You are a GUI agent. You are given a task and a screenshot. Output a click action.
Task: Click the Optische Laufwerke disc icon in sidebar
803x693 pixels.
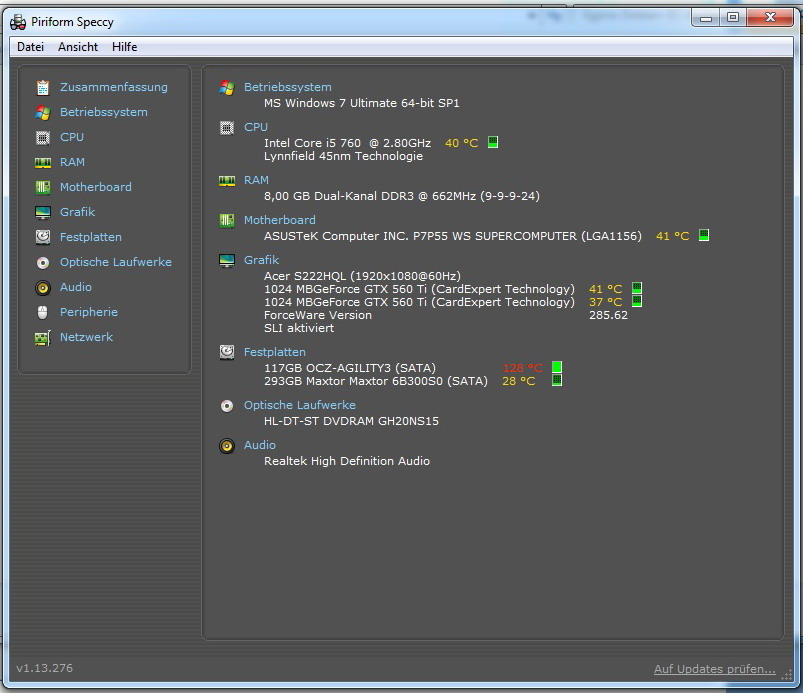[x=43, y=263]
